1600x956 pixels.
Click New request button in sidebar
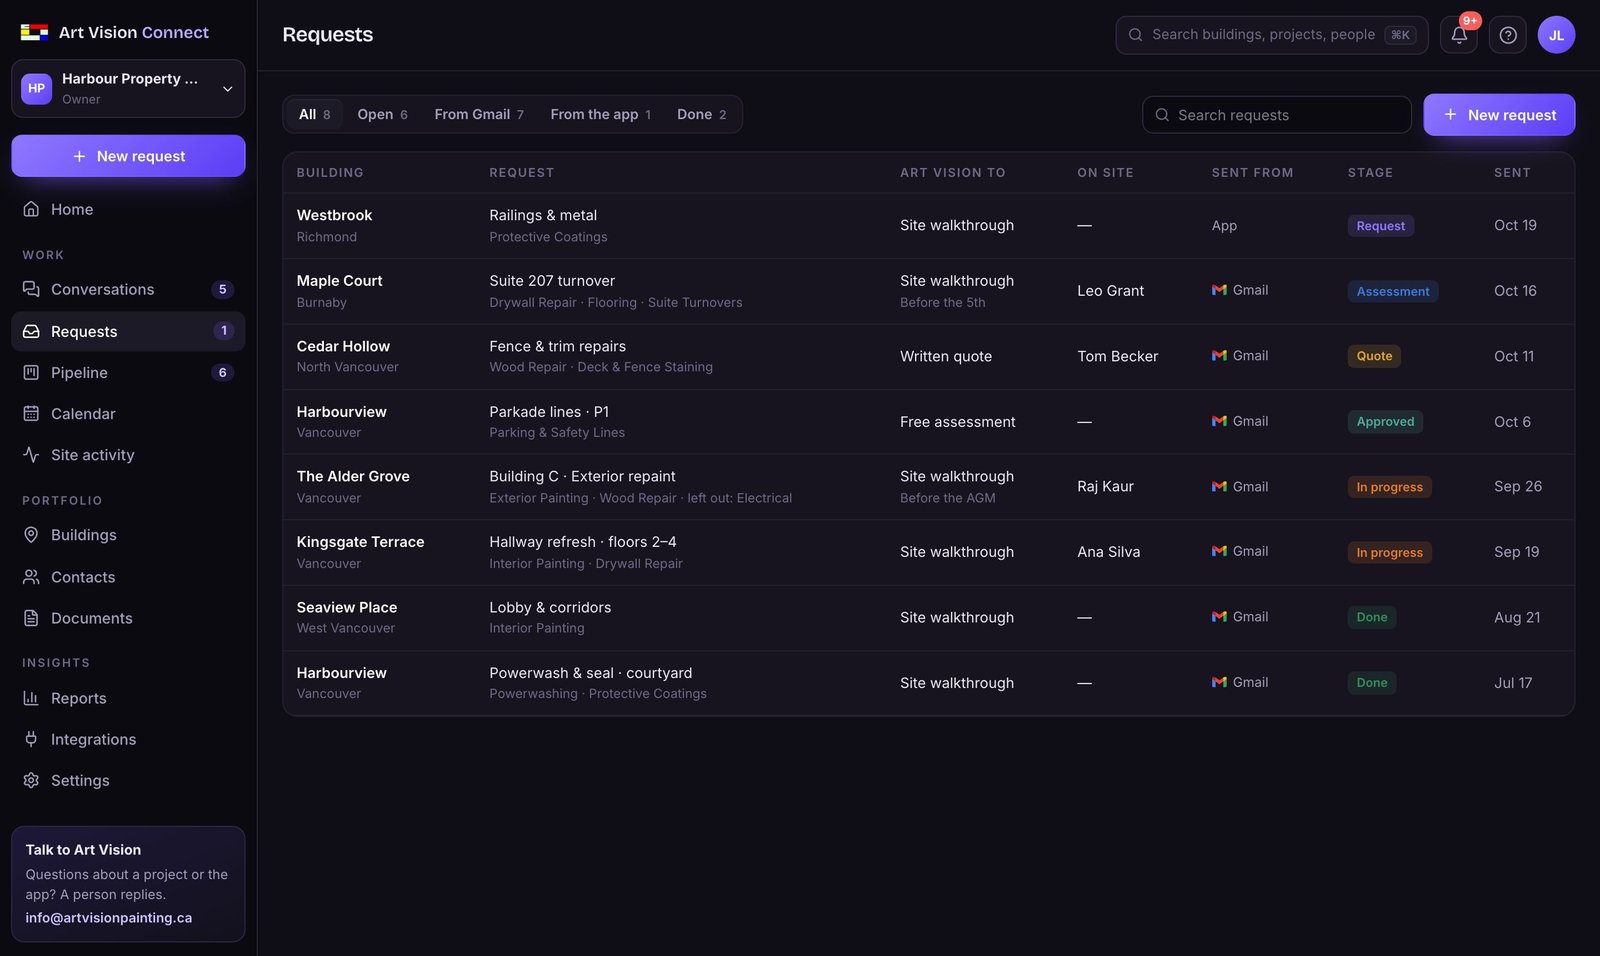pos(128,156)
